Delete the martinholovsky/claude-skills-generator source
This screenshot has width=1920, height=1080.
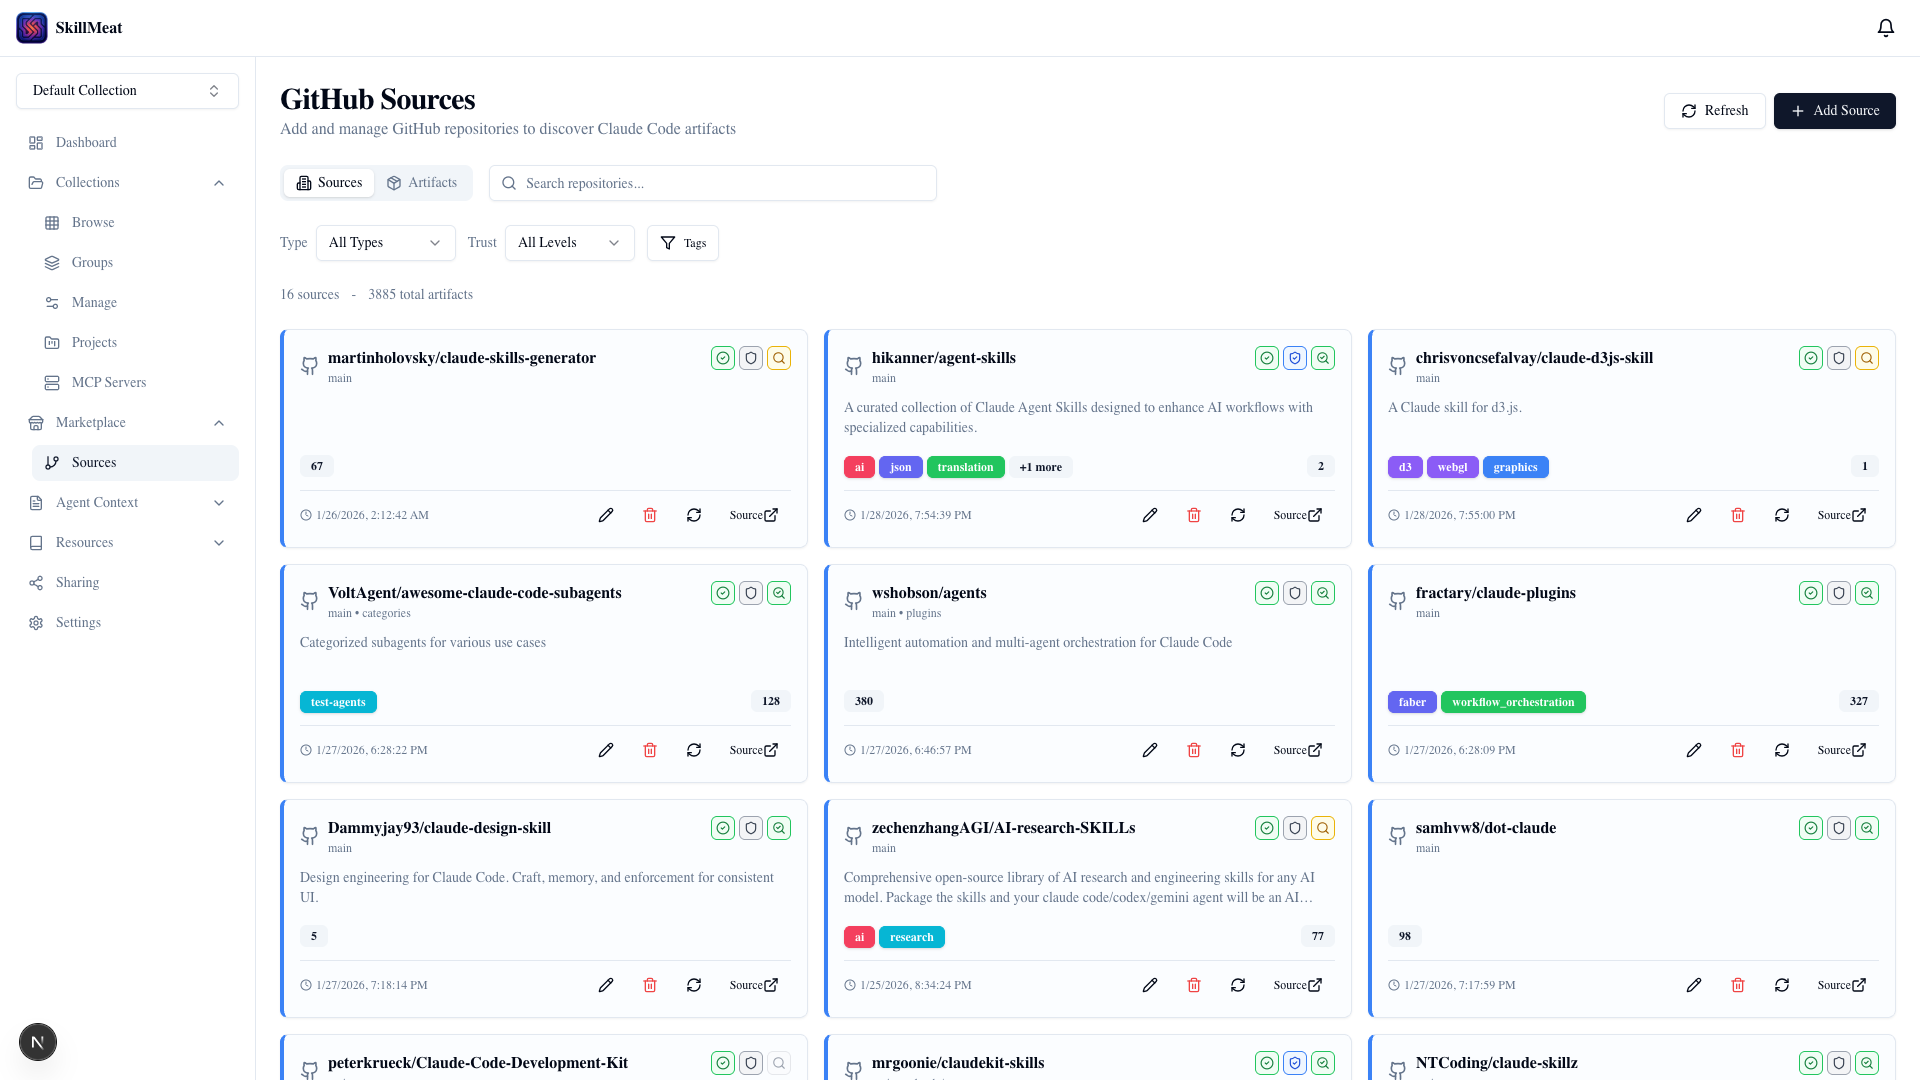pos(650,515)
